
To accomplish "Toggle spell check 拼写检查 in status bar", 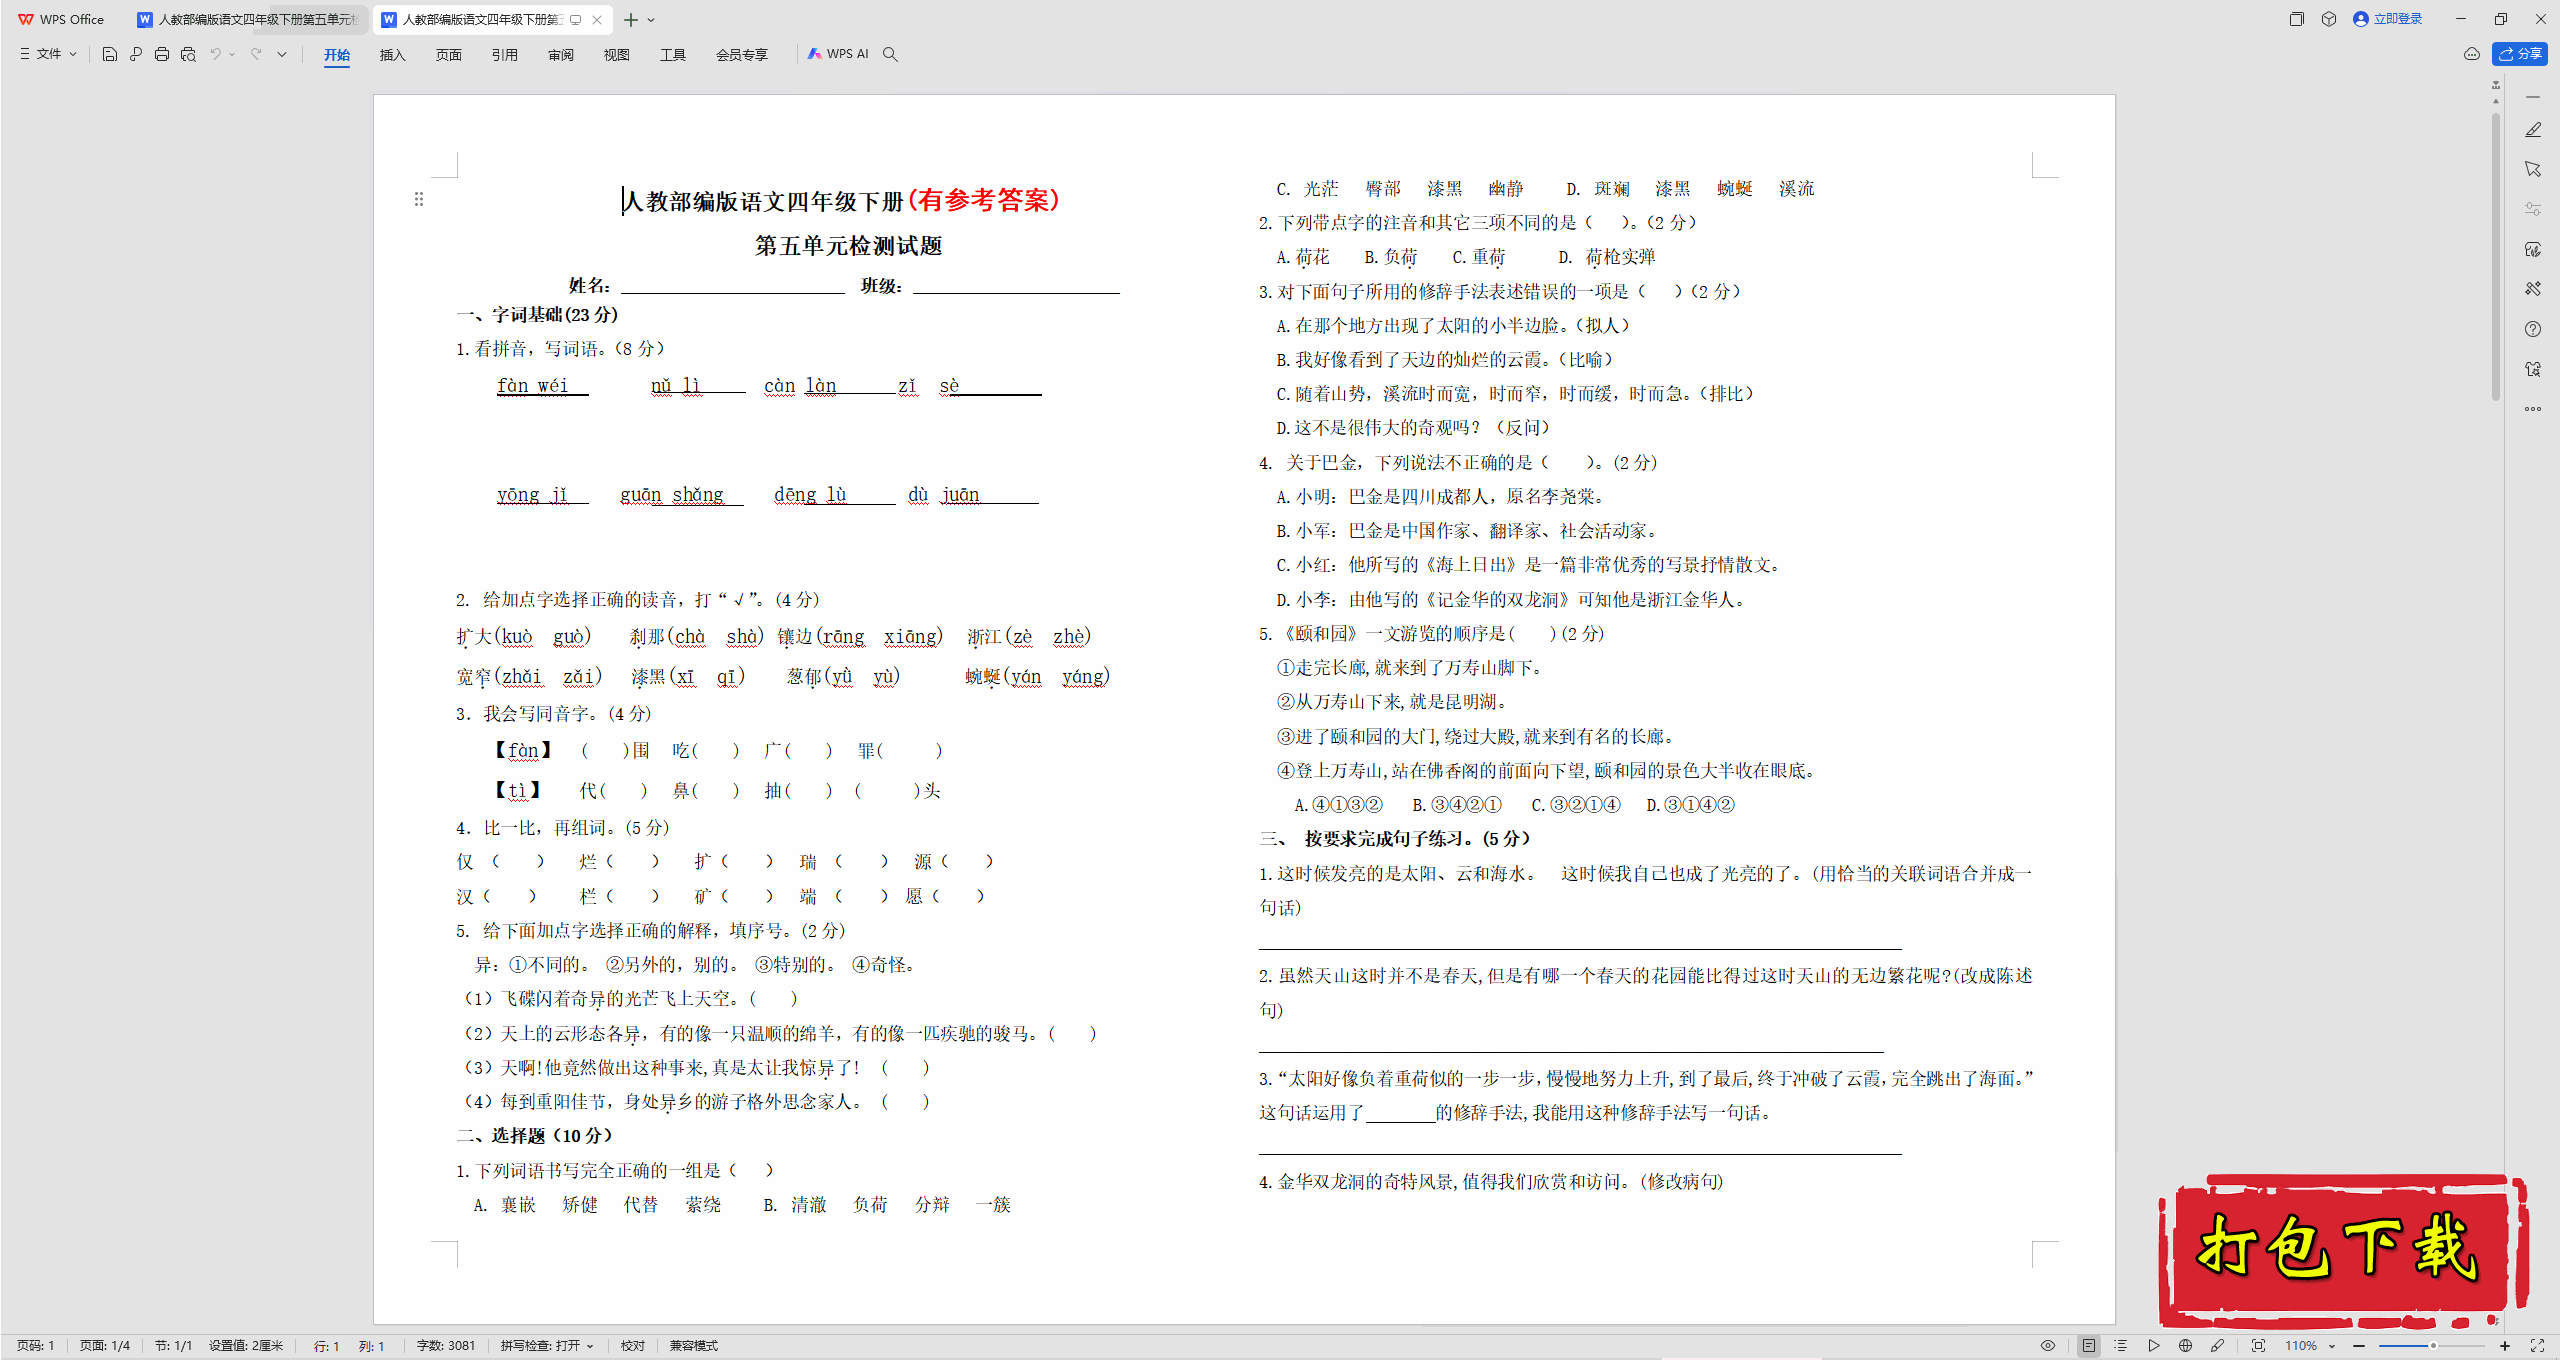I will (547, 1346).
